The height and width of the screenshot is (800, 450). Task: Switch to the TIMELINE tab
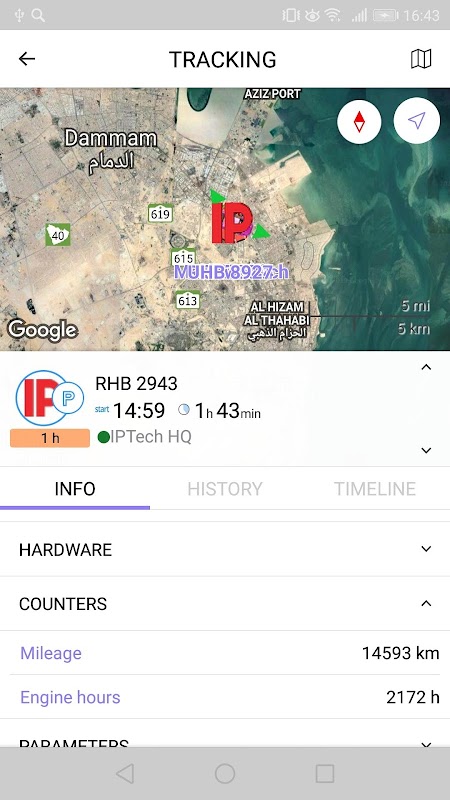[x=374, y=489]
